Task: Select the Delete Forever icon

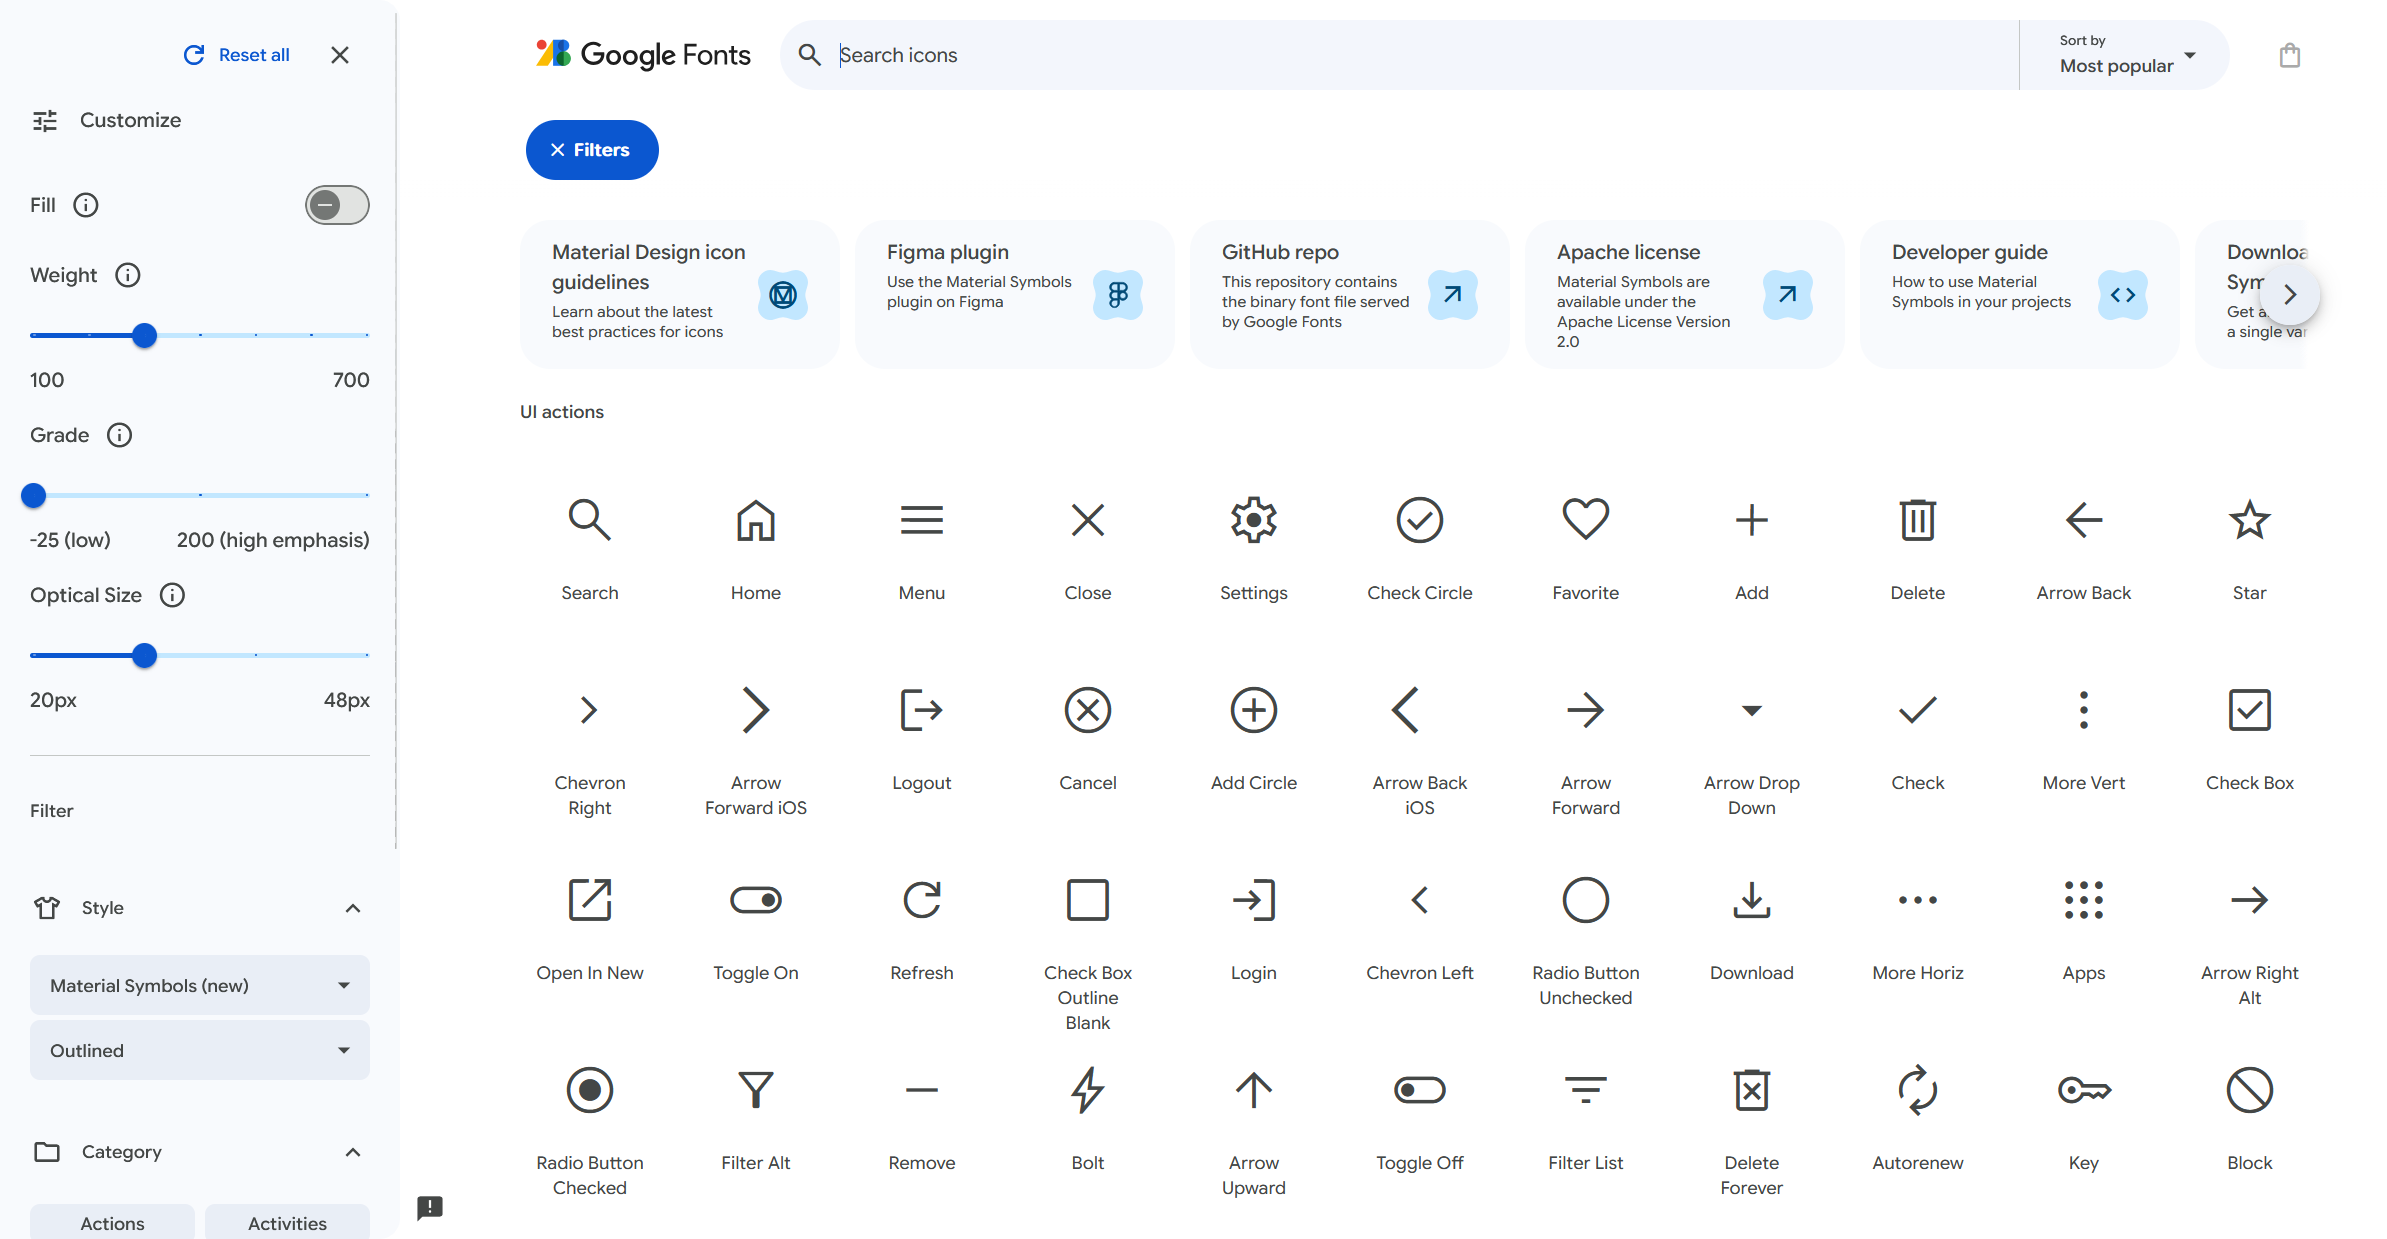Action: 1751,1091
